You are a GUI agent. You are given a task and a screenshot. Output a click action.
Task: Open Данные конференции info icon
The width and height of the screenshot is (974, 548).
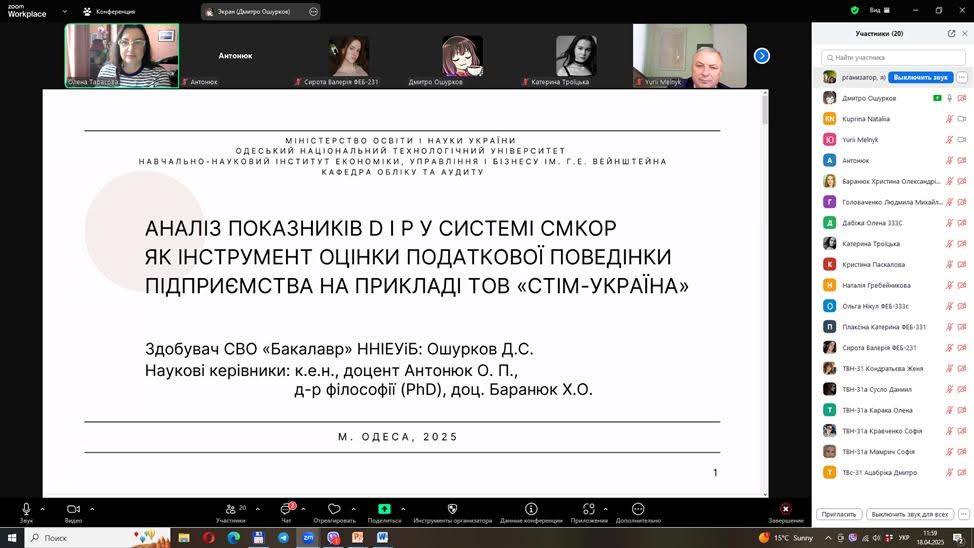pyautogui.click(x=531, y=509)
